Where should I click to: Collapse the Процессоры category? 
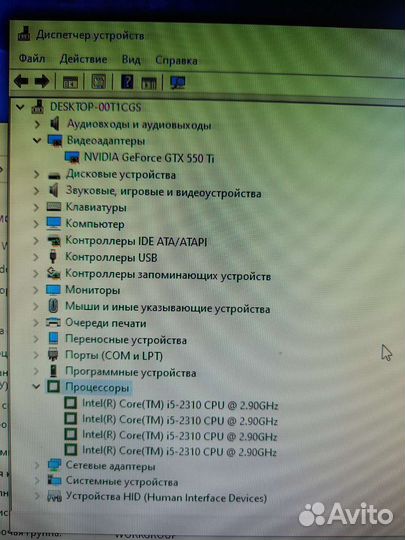[36, 386]
